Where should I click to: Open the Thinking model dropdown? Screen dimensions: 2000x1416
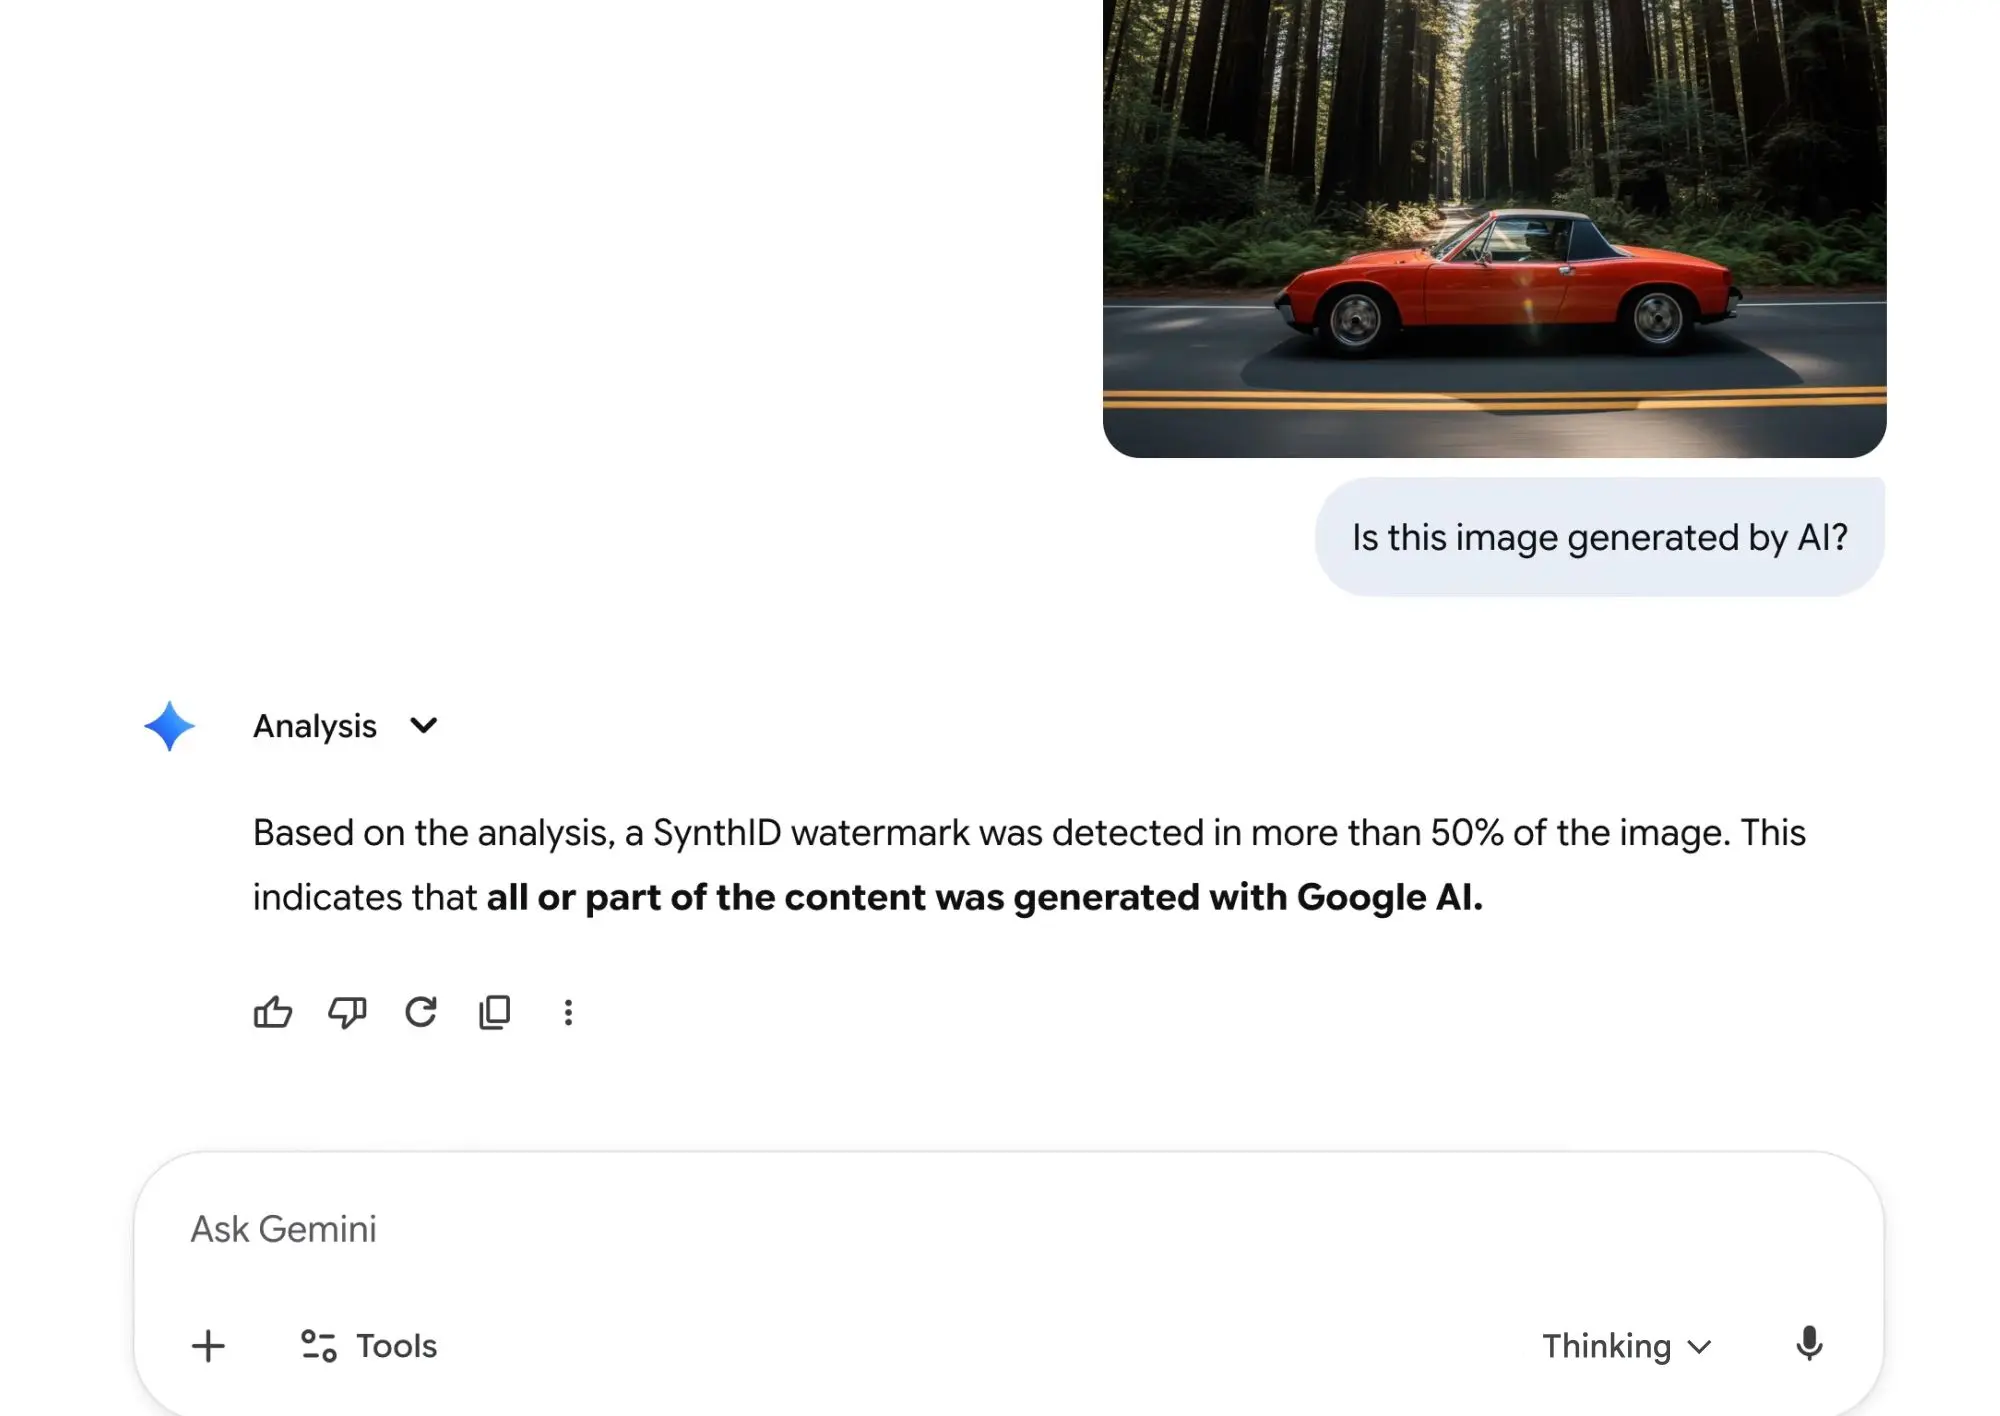coord(1625,1346)
